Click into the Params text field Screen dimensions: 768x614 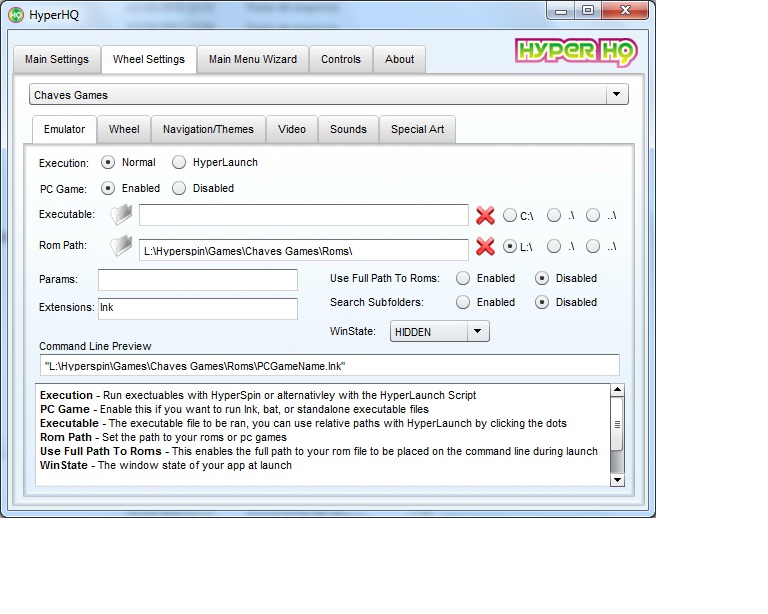(198, 280)
